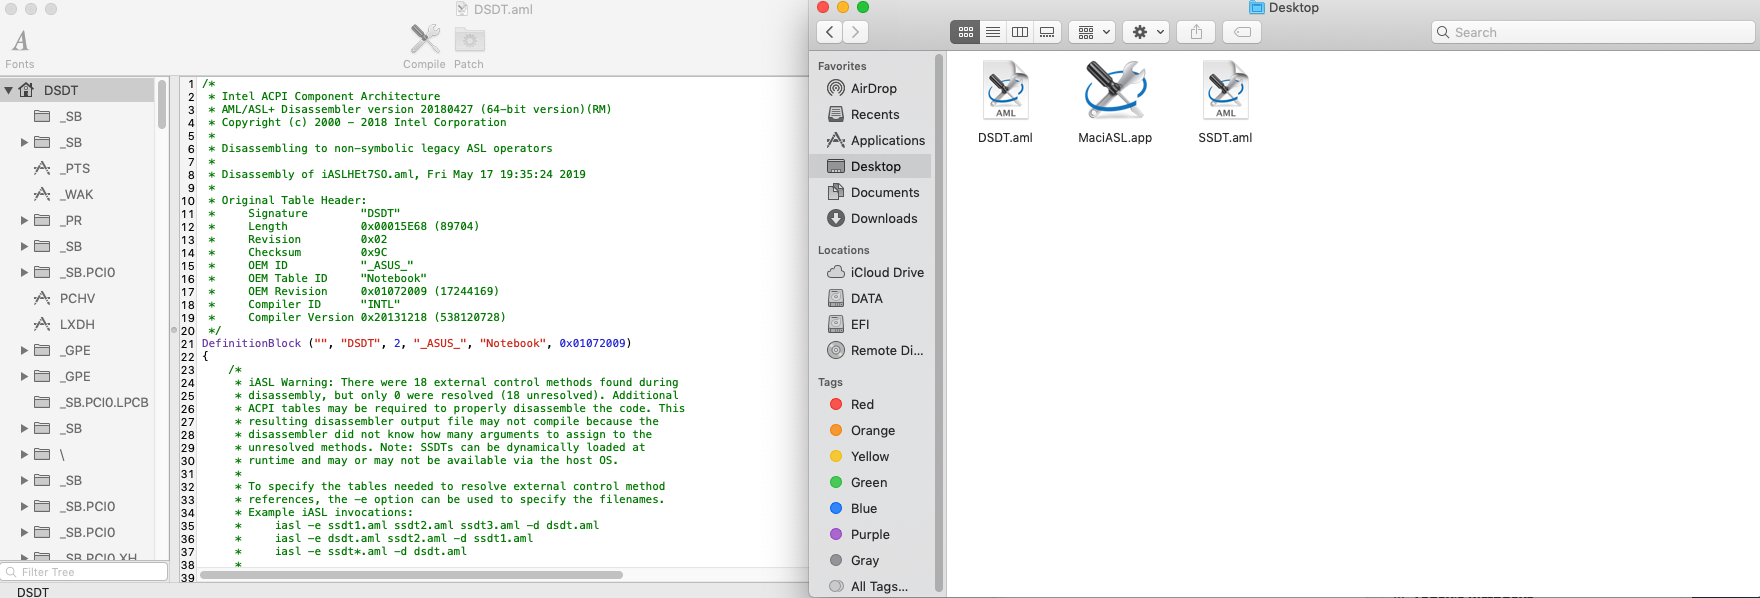Viewport: 1760px width, 598px height.
Task: Open the Finder group-by dropdown
Action: tap(1092, 32)
